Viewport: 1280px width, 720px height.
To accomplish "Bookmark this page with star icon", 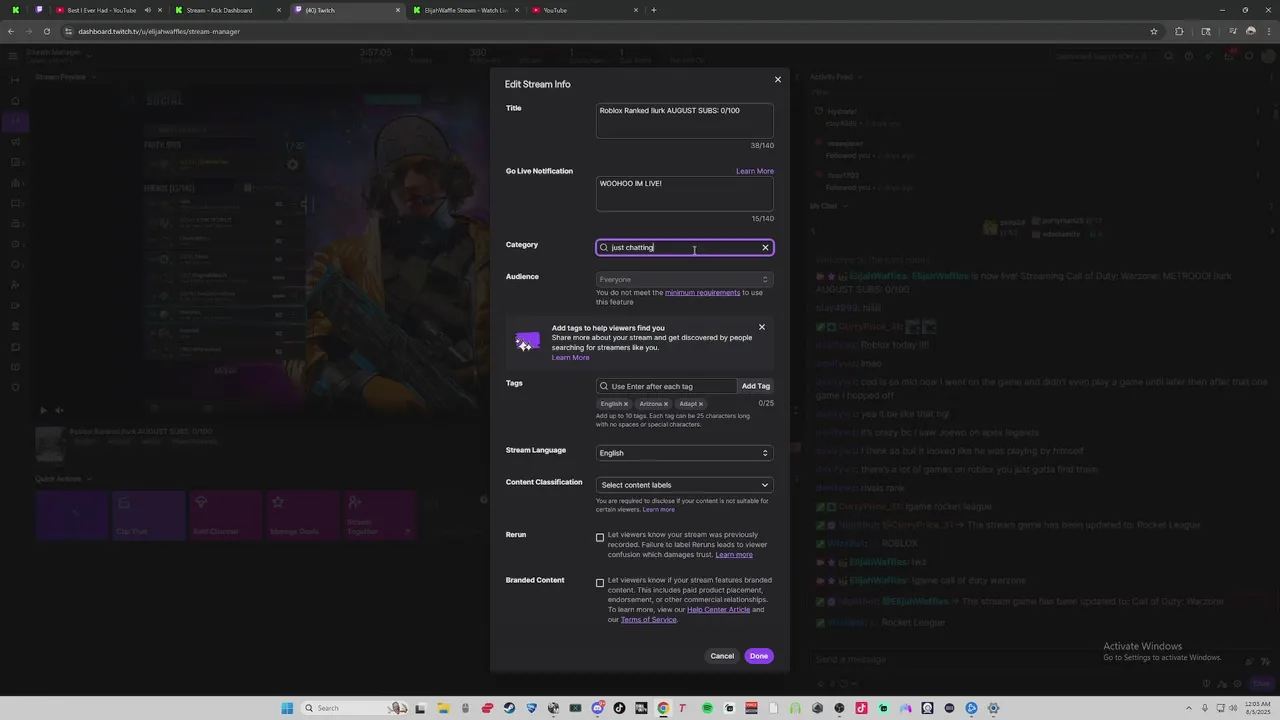I will (x=1154, y=31).
